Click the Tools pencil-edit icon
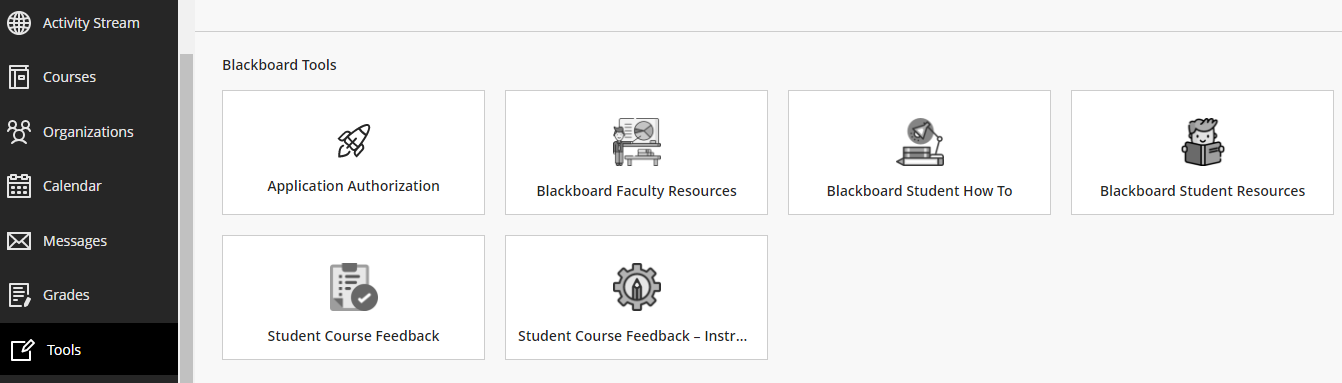The image size is (1342, 383). click(x=22, y=350)
